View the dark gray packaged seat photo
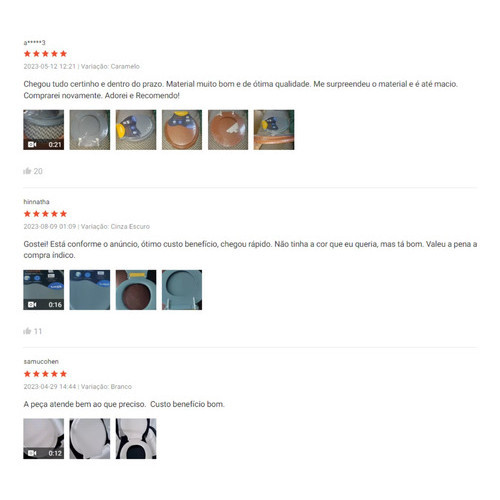Screen dimensions: 500x500 point(90,290)
